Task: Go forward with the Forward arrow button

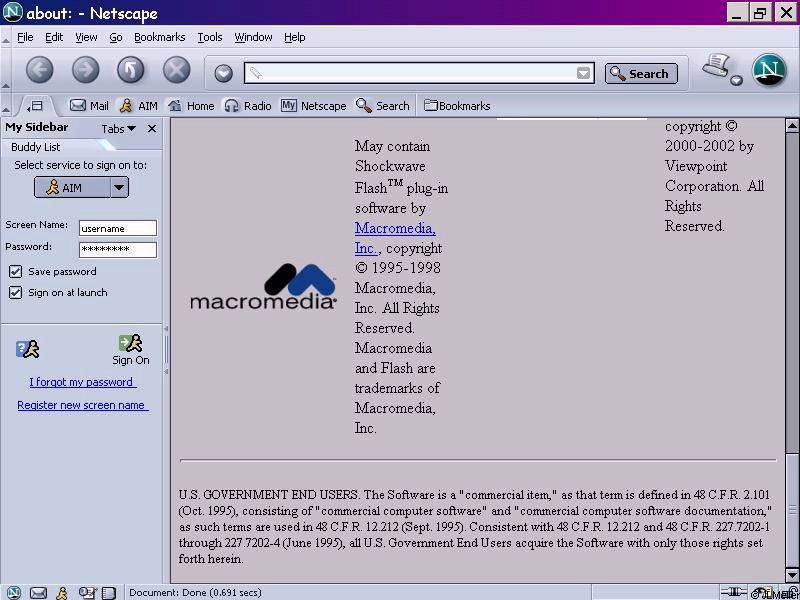Action: (85, 70)
